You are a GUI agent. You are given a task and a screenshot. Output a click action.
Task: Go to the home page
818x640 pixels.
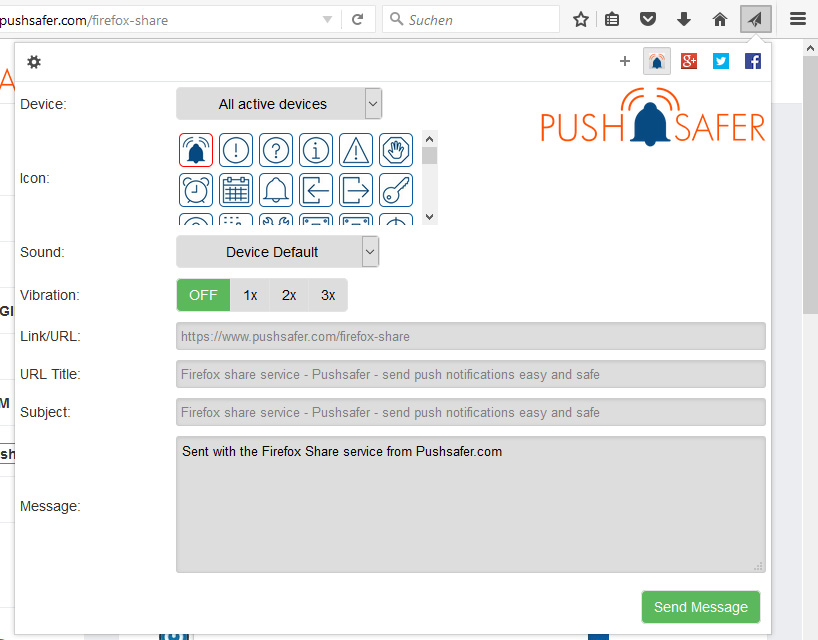(719, 20)
